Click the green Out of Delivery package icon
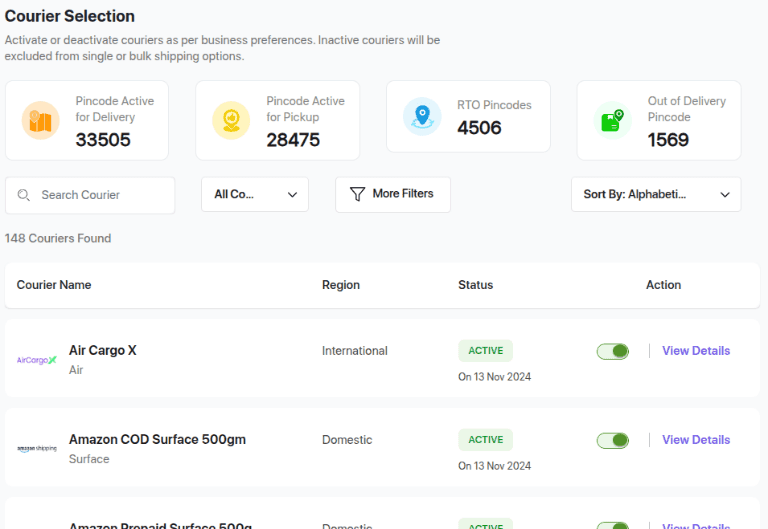The height and width of the screenshot is (529, 768). coord(613,120)
